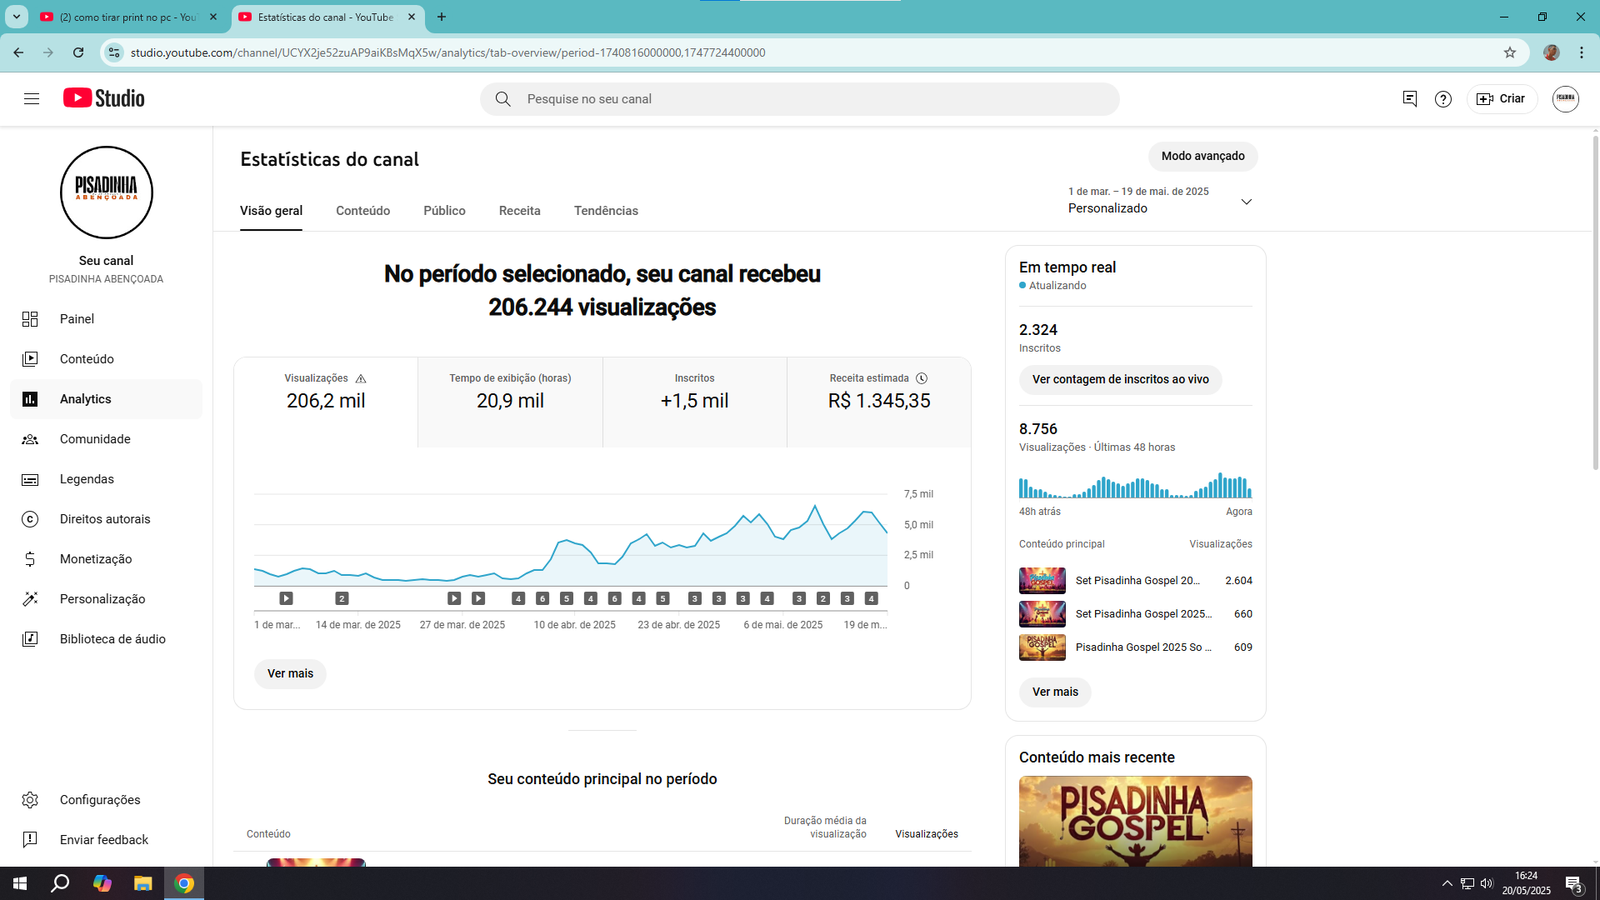1600x900 pixels.
Task: Open Legendas in the sidebar
Action: click(x=106, y=479)
